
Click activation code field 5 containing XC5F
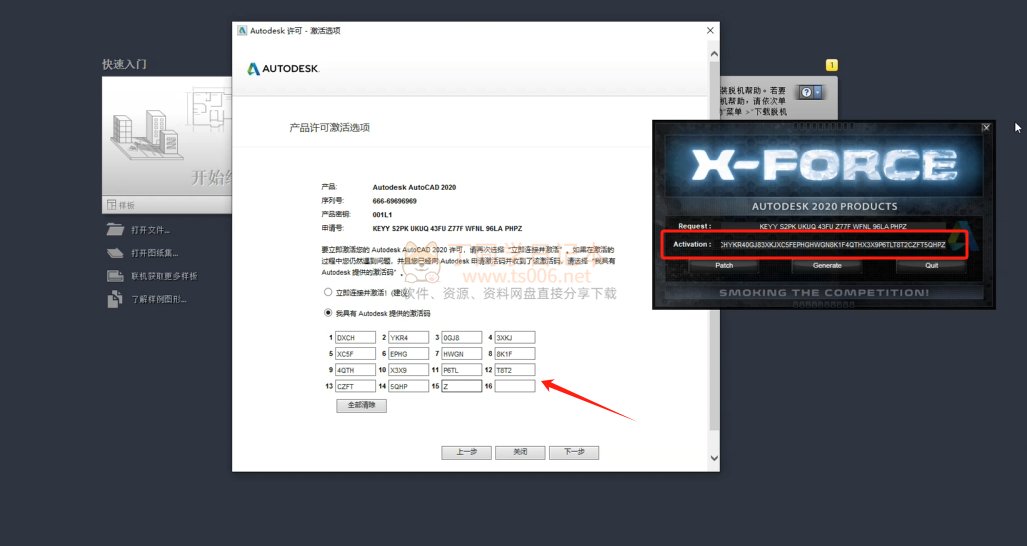(356, 354)
